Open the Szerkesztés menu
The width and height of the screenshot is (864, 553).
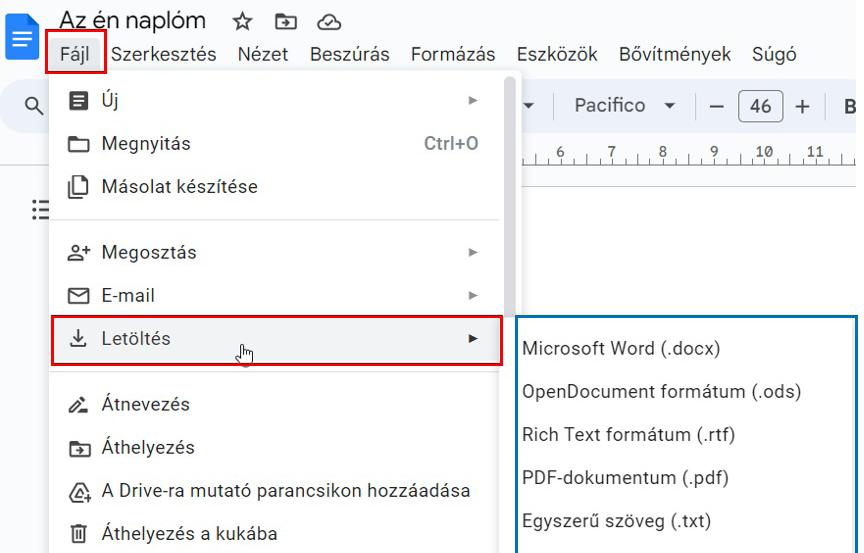pyautogui.click(x=164, y=54)
